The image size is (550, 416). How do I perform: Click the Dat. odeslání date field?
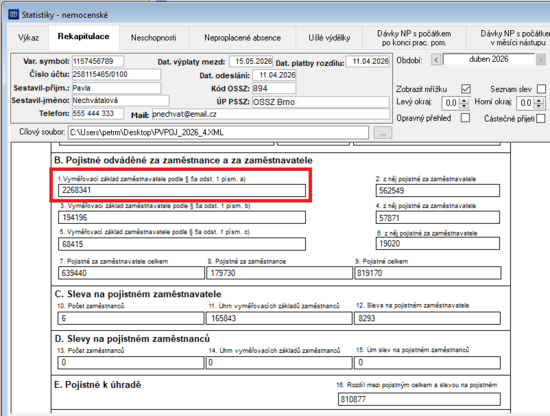274,75
